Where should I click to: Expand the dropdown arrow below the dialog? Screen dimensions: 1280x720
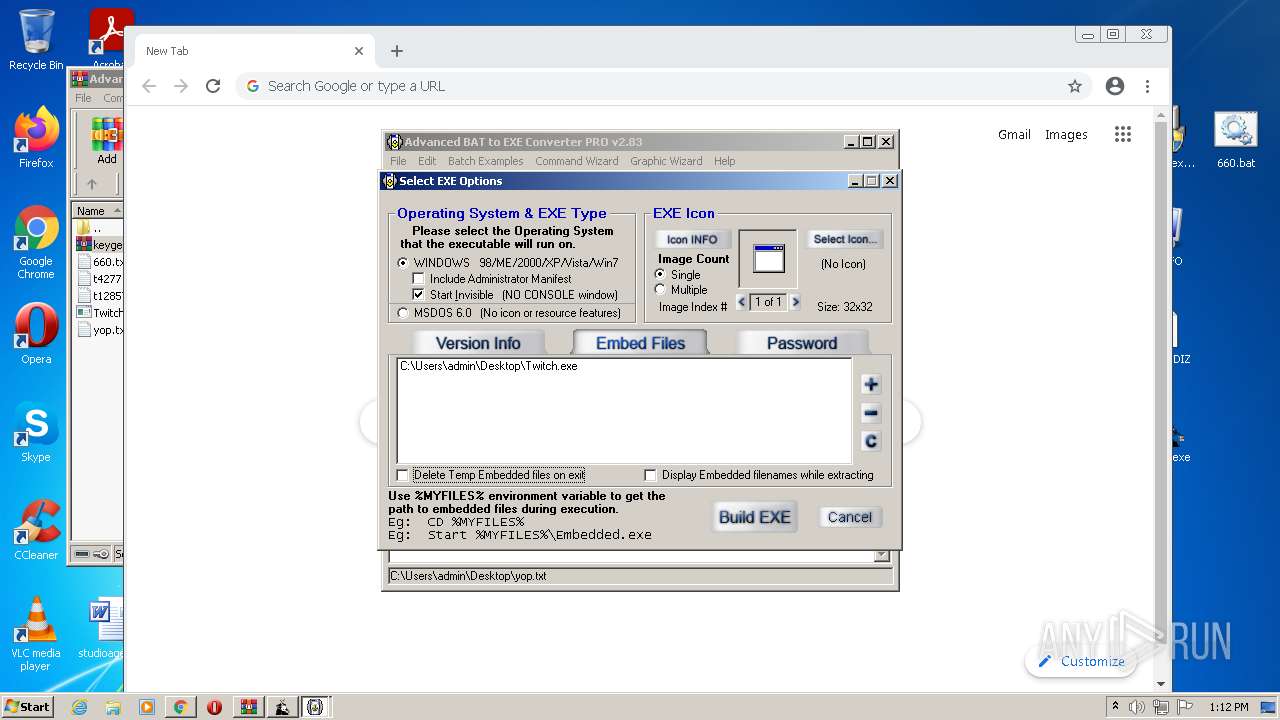pos(881,556)
